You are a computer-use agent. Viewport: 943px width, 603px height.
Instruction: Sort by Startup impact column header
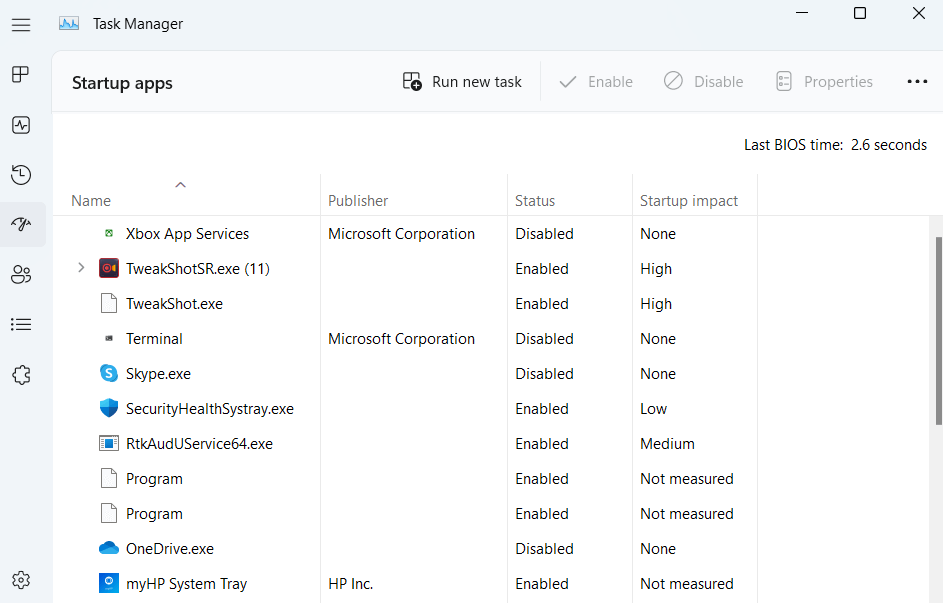point(689,201)
